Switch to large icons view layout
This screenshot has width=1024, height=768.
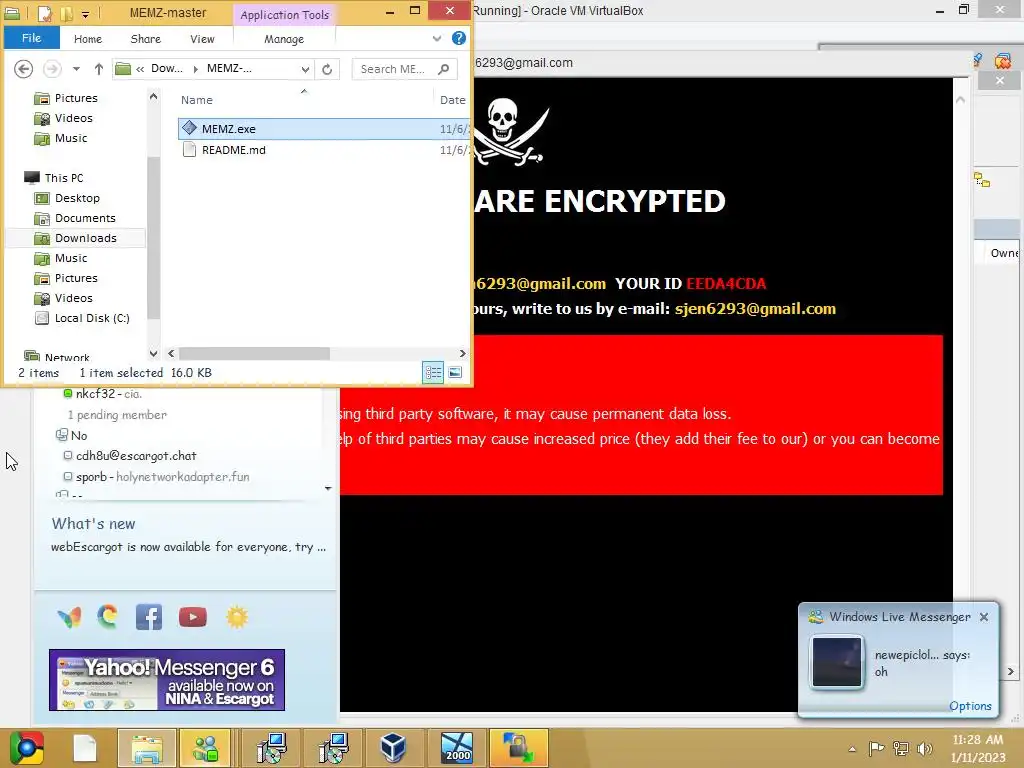tap(455, 372)
